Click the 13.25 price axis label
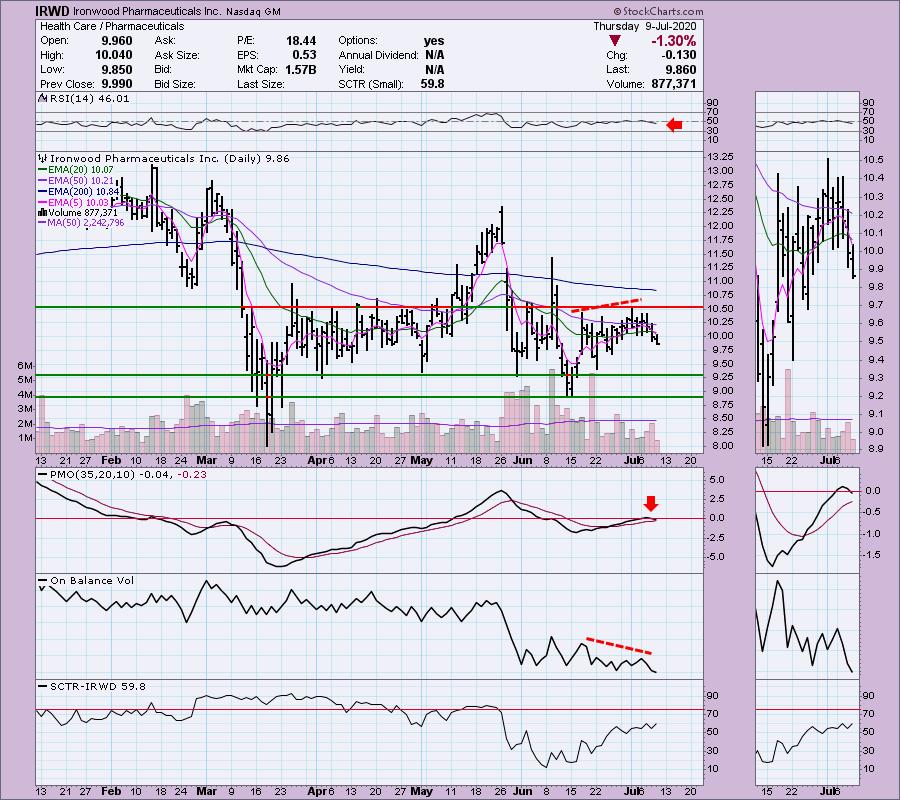Image resolution: width=900 pixels, height=800 pixels. pyautogui.click(x=720, y=157)
